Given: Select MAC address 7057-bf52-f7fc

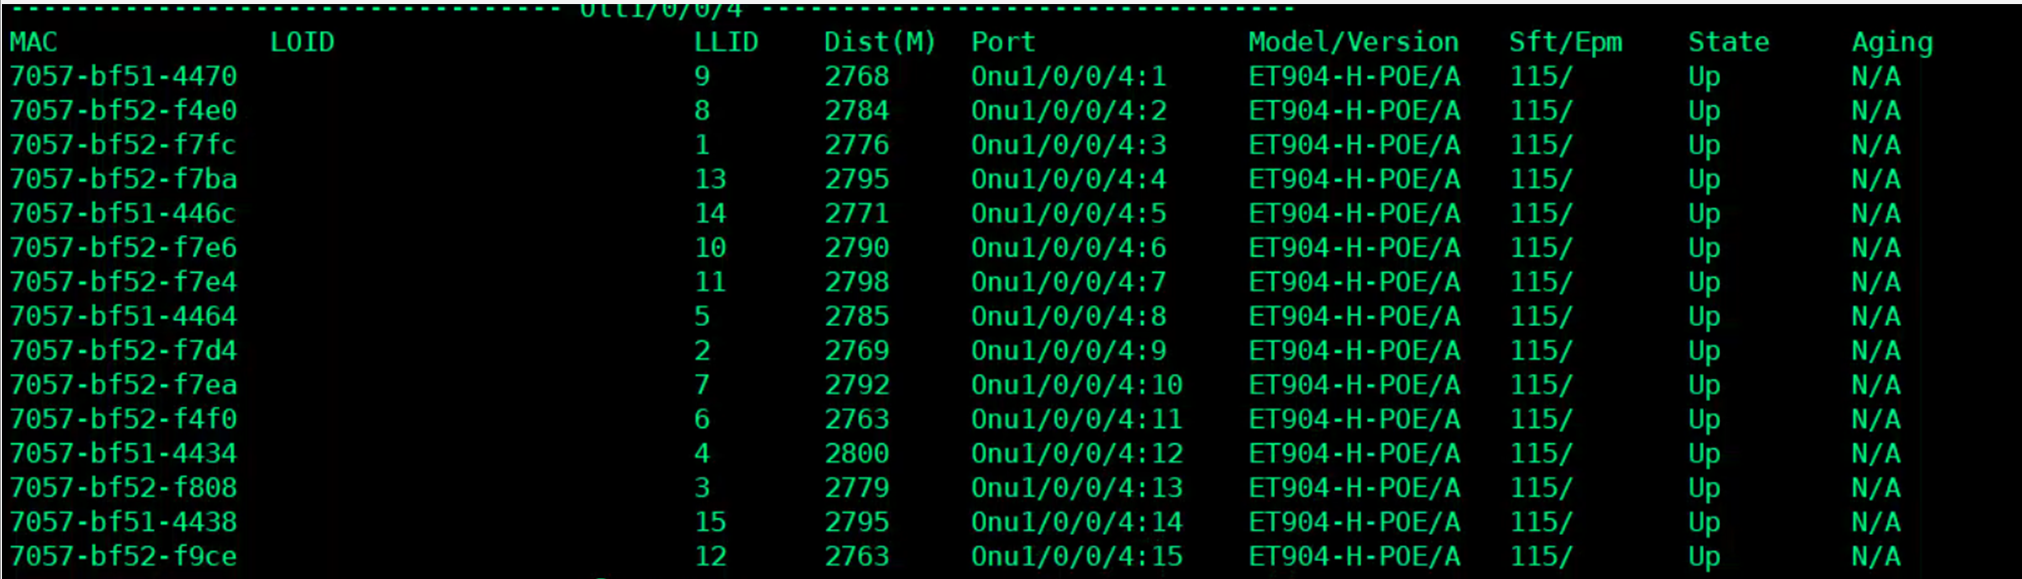Looking at the screenshot, I should [123, 145].
